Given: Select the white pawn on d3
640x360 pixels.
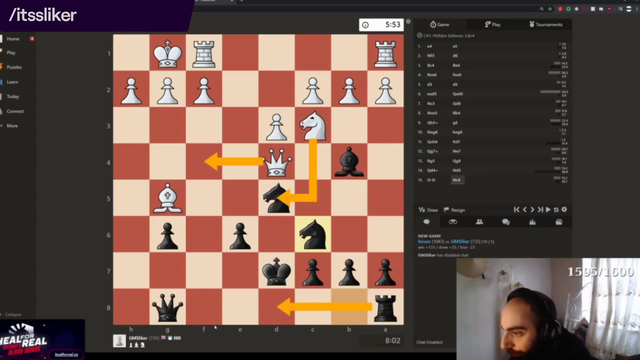Looking at the screenshot, I should pos(276,126).
